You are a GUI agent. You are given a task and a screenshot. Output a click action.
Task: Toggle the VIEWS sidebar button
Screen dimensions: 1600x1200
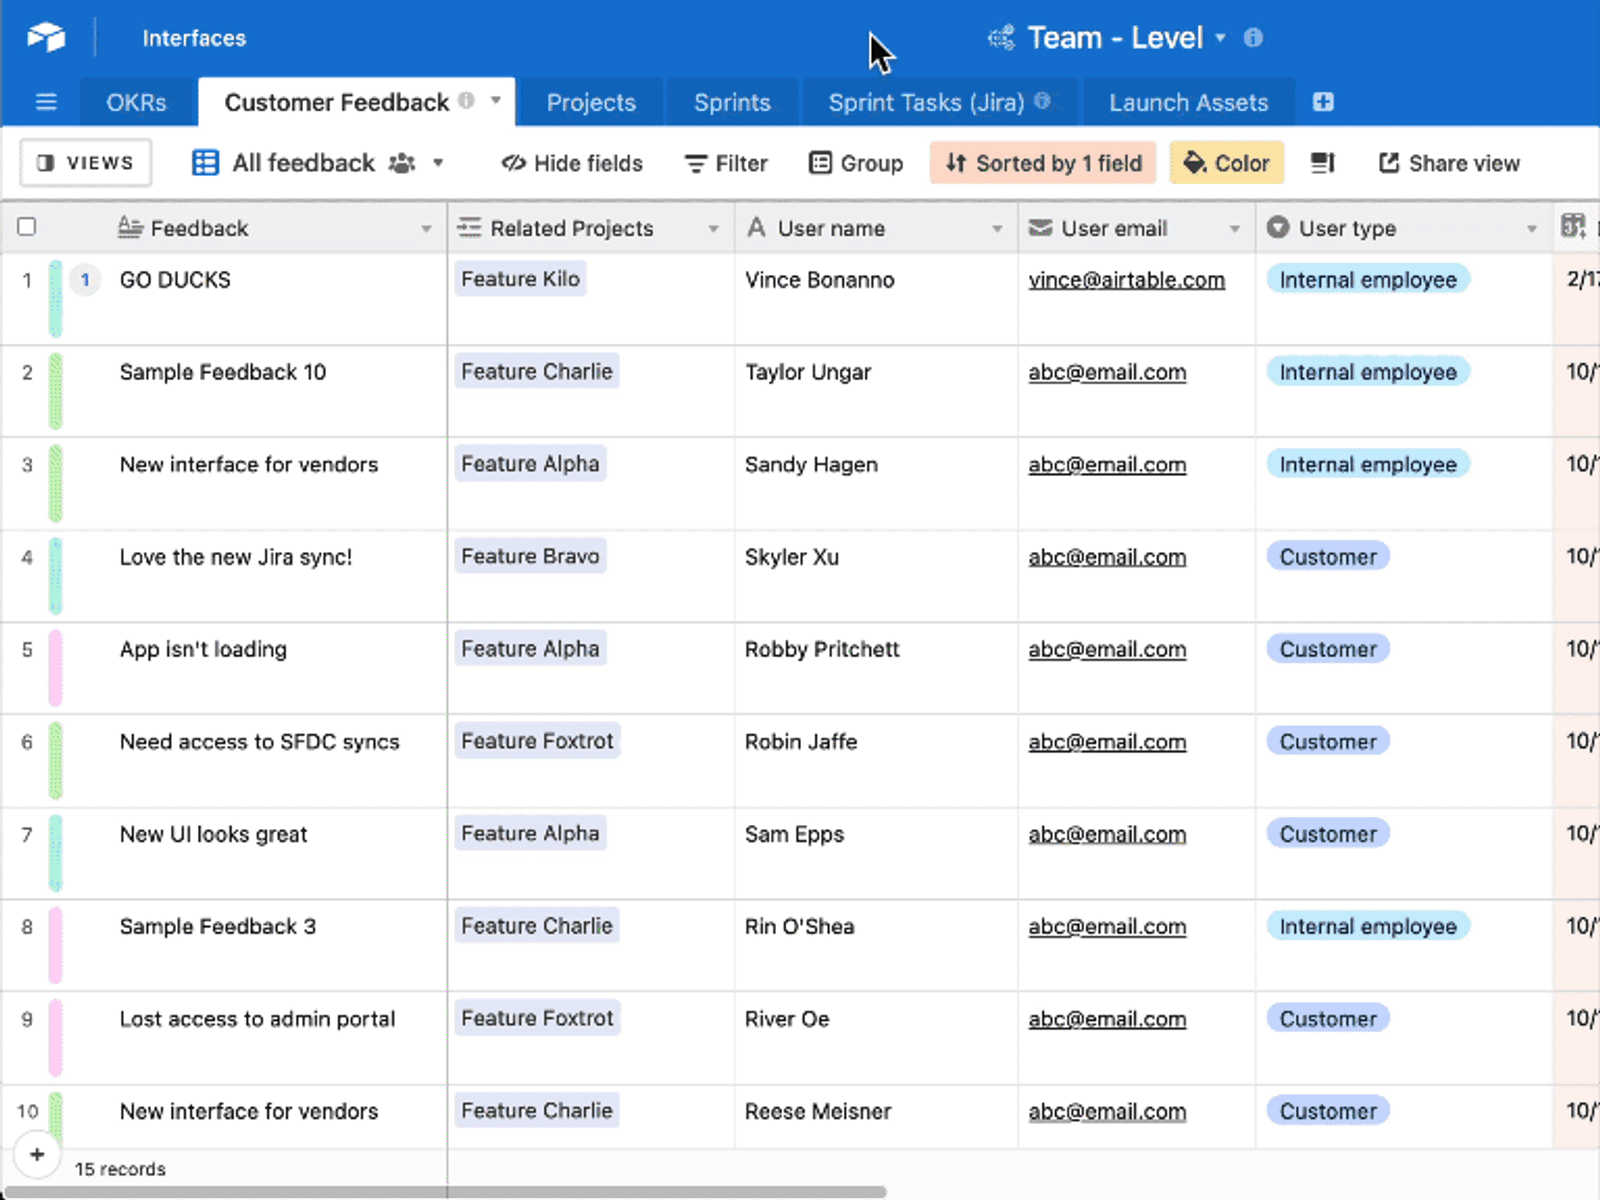pos(85,163)
